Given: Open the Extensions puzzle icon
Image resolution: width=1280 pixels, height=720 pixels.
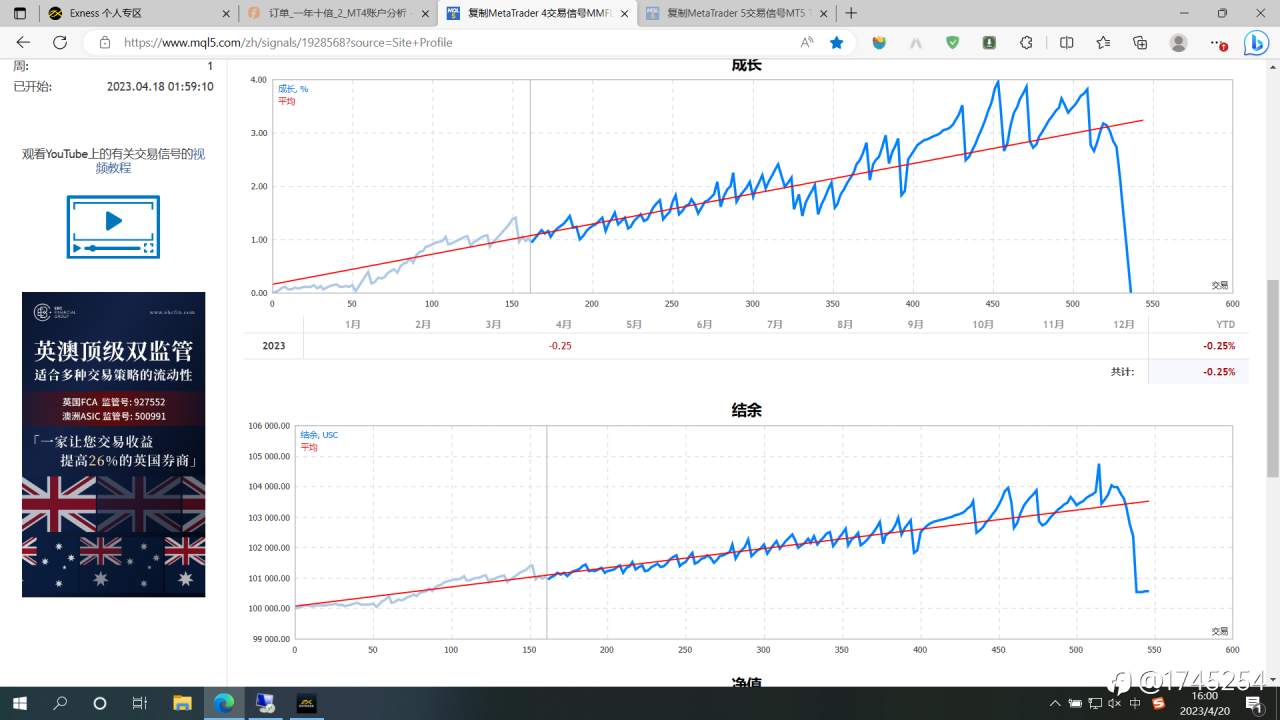Looking at the screenshot, I should point(1026,43).
